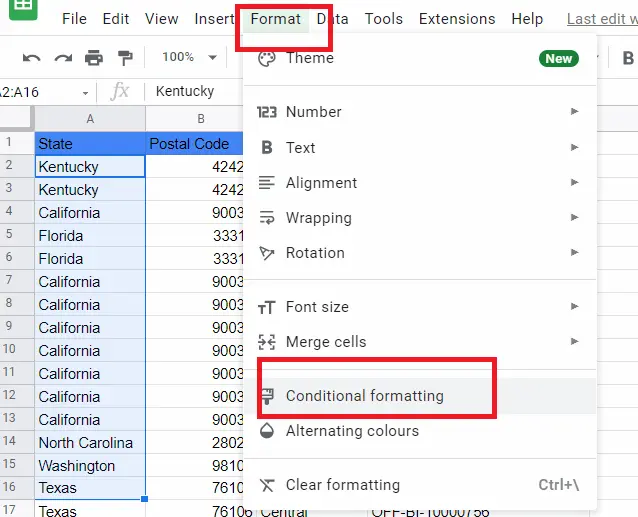Click the bold B Text icon
The height and width of the screenshot is (517, 638).
pos(267,147)
